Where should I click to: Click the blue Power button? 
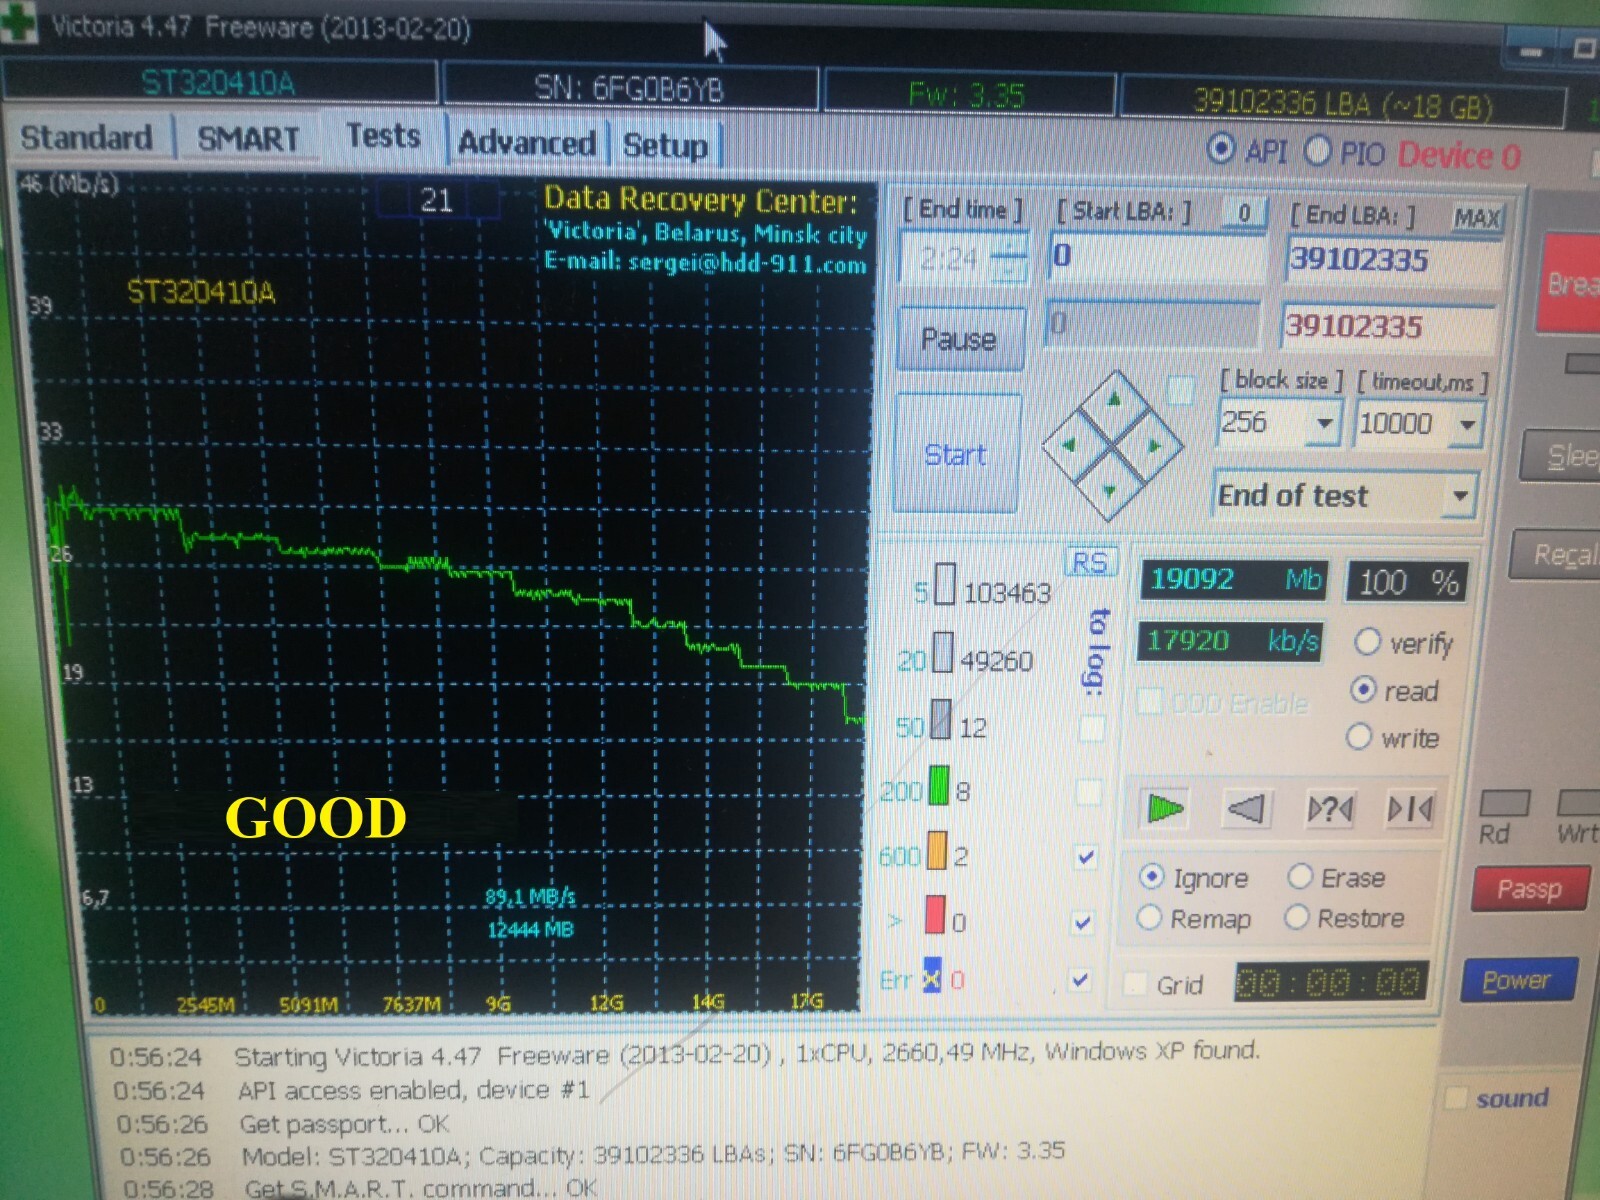pos(1517,980)
